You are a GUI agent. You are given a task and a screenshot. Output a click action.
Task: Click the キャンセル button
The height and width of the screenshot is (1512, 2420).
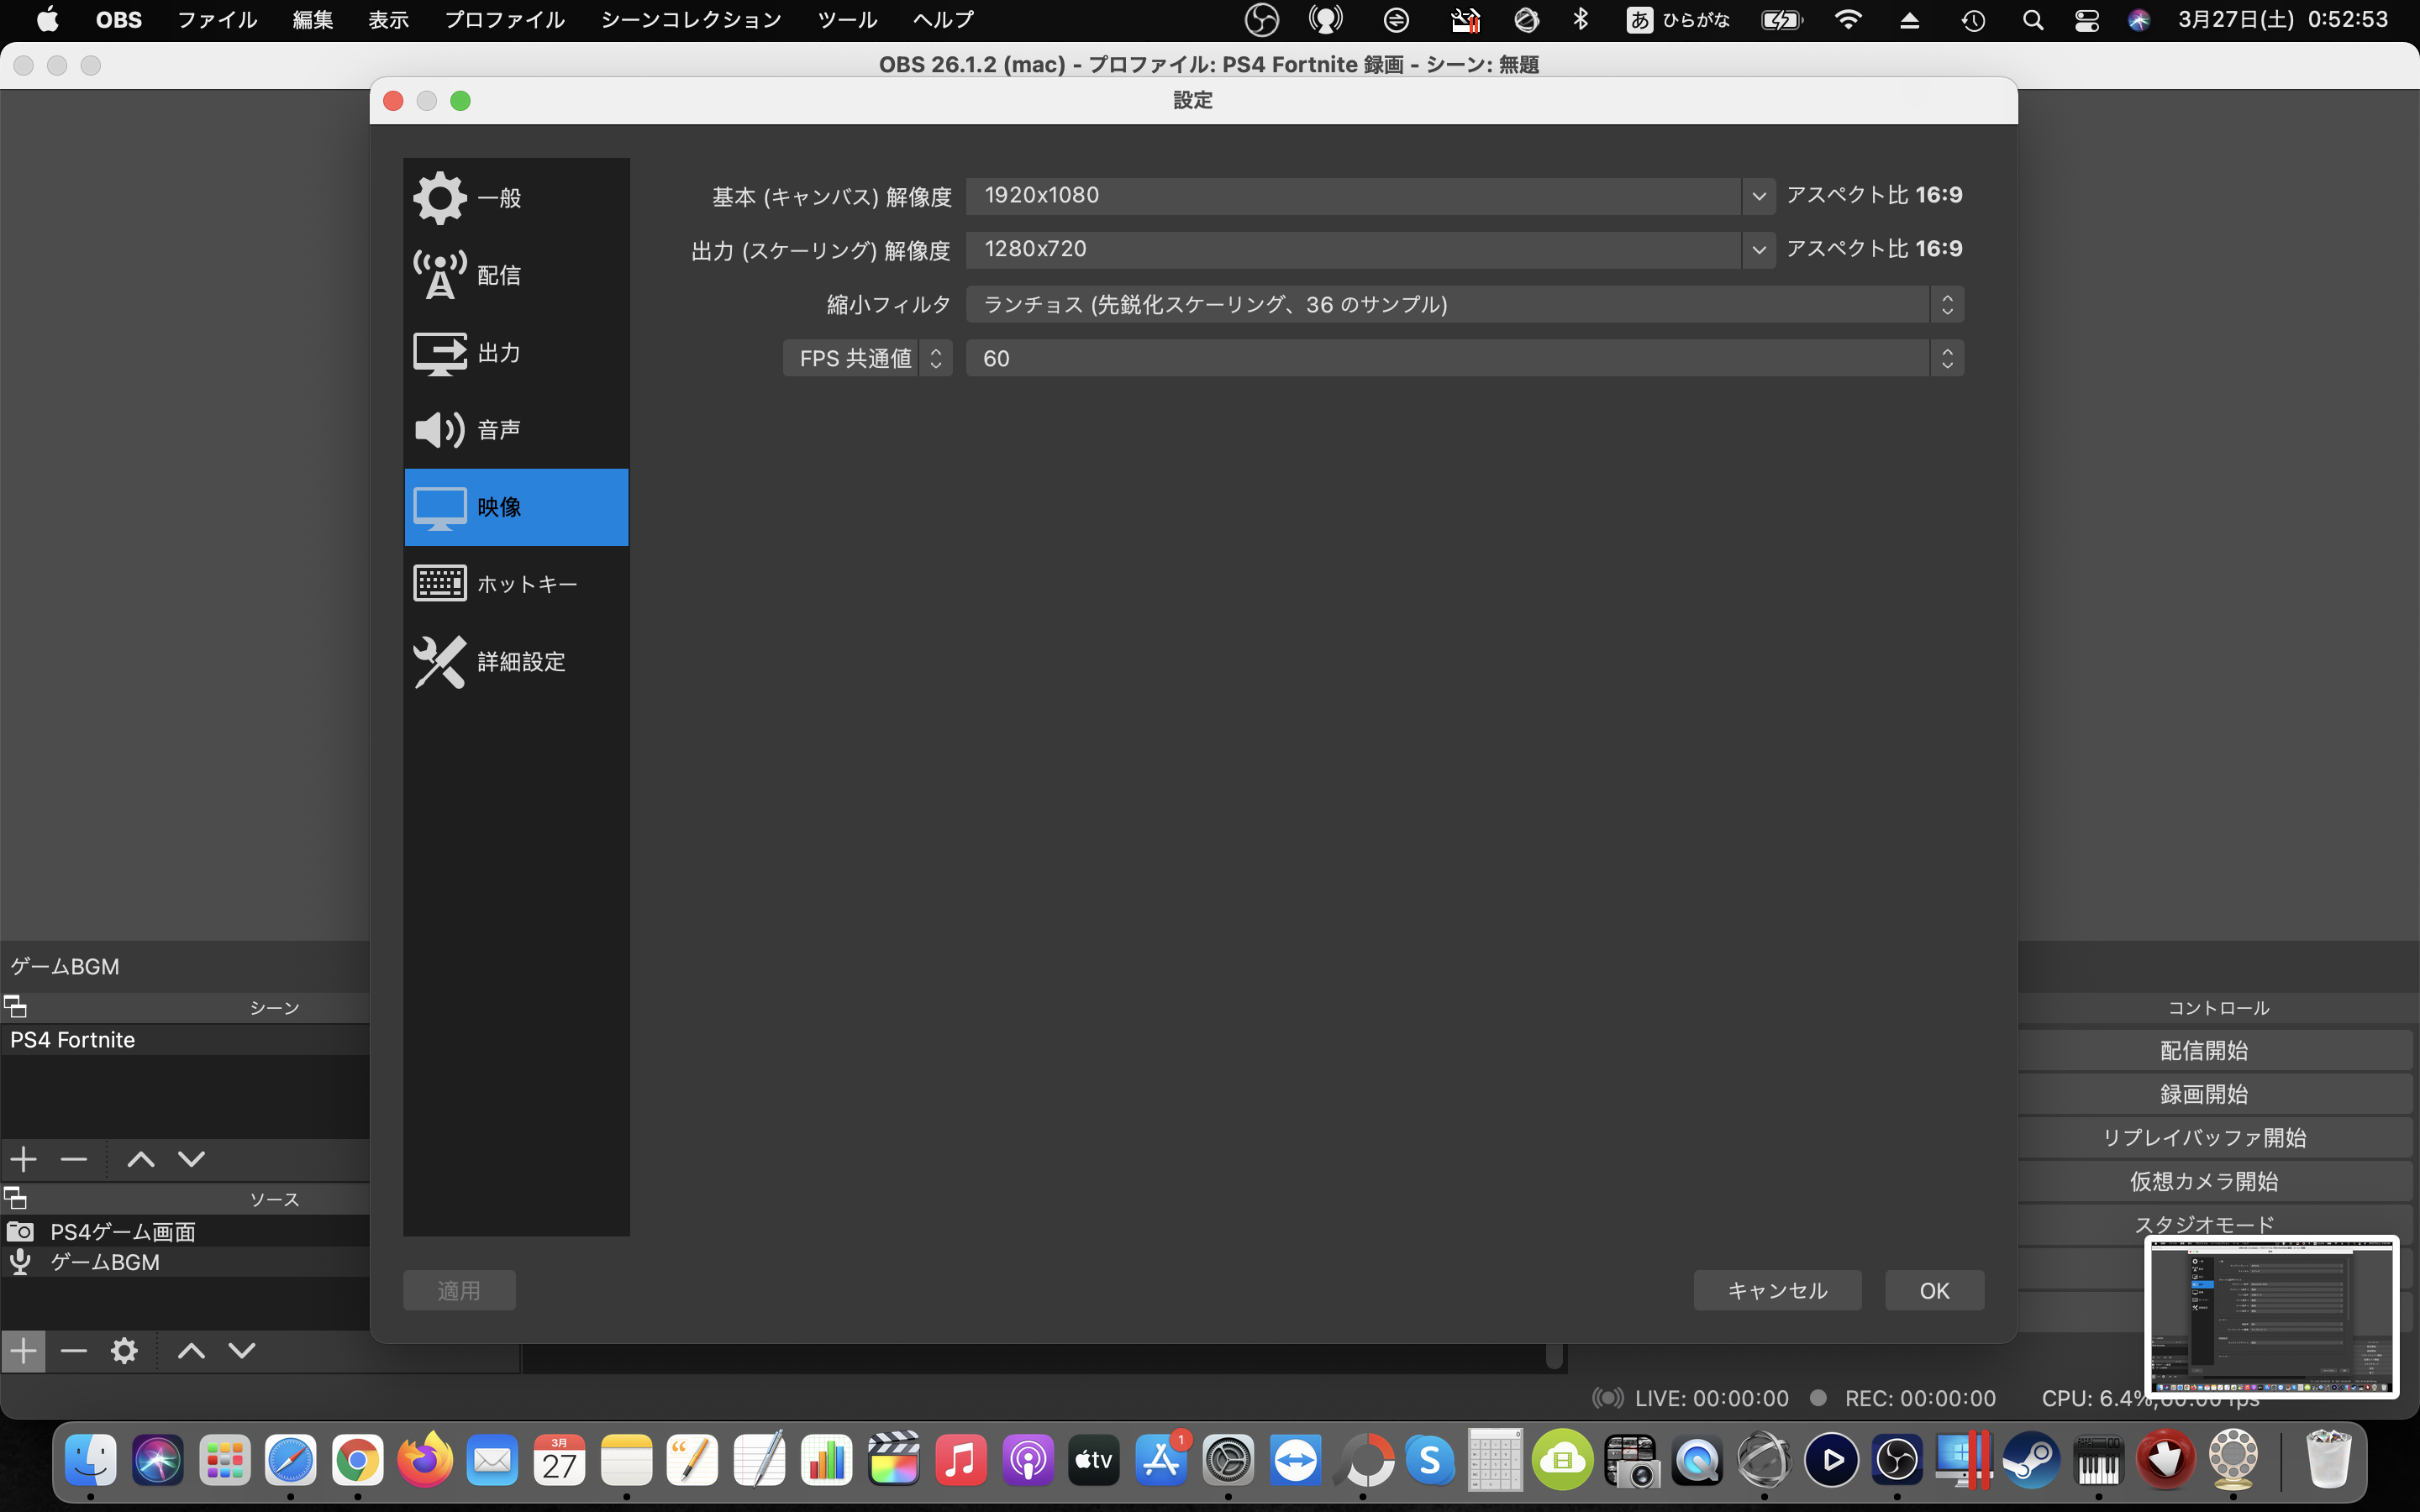tap(1777, 1290)
